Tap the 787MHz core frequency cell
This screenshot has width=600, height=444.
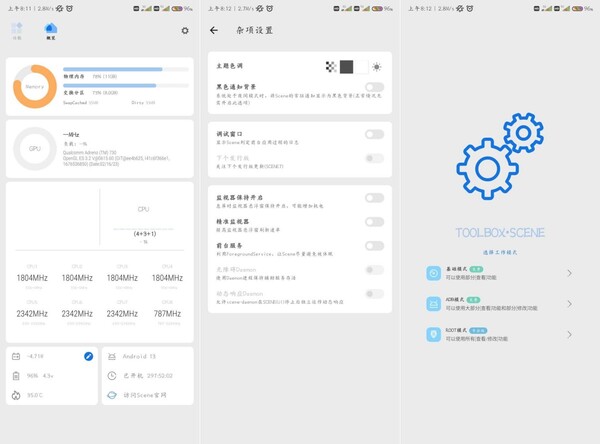[167, 313]
